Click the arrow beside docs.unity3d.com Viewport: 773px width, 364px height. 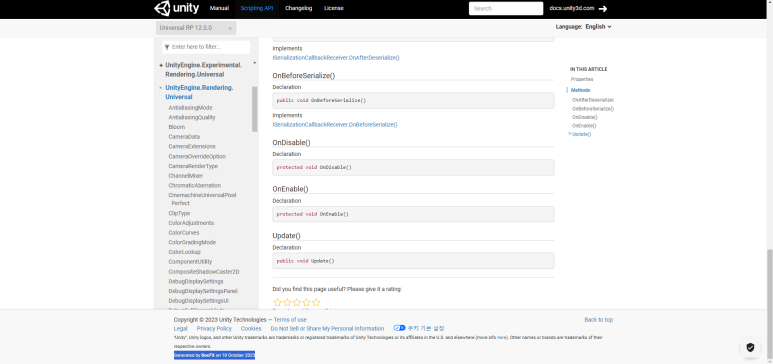pos(602,8)
